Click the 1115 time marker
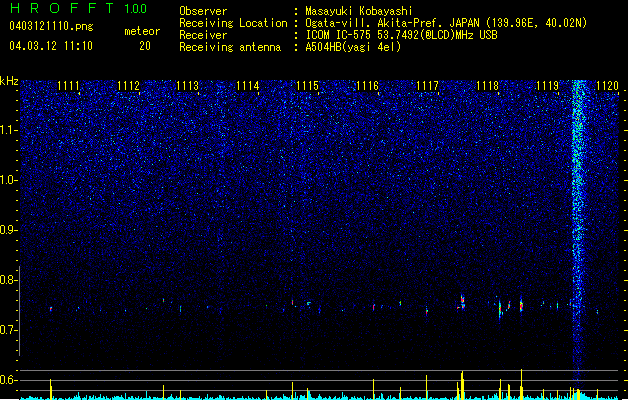The image size is (629, 400). pyautogui.click(x=308, y=86)
